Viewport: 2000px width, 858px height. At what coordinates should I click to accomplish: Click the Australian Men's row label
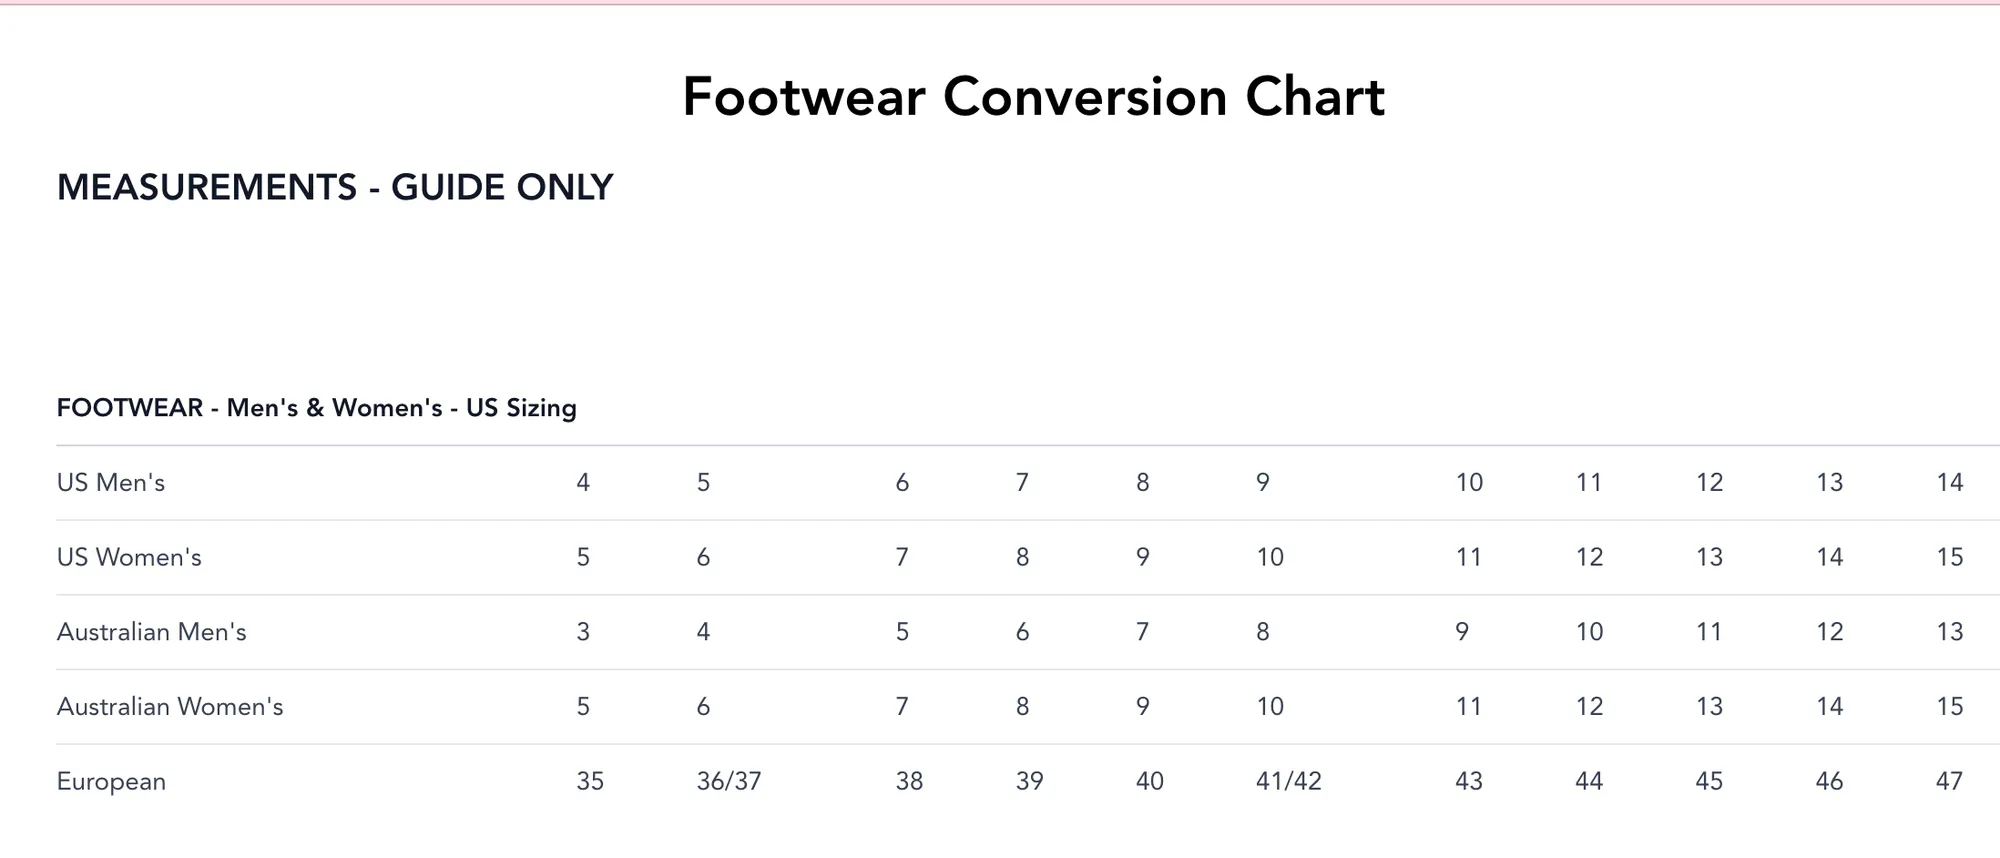click(152, 632)
